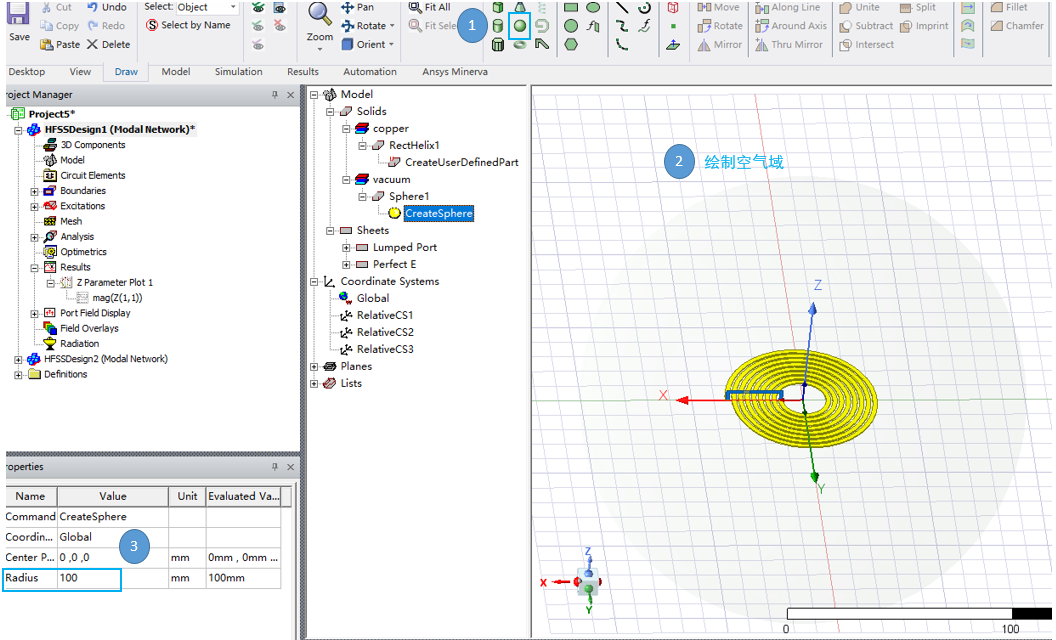Switch to the Results ribbon tab

303,71
